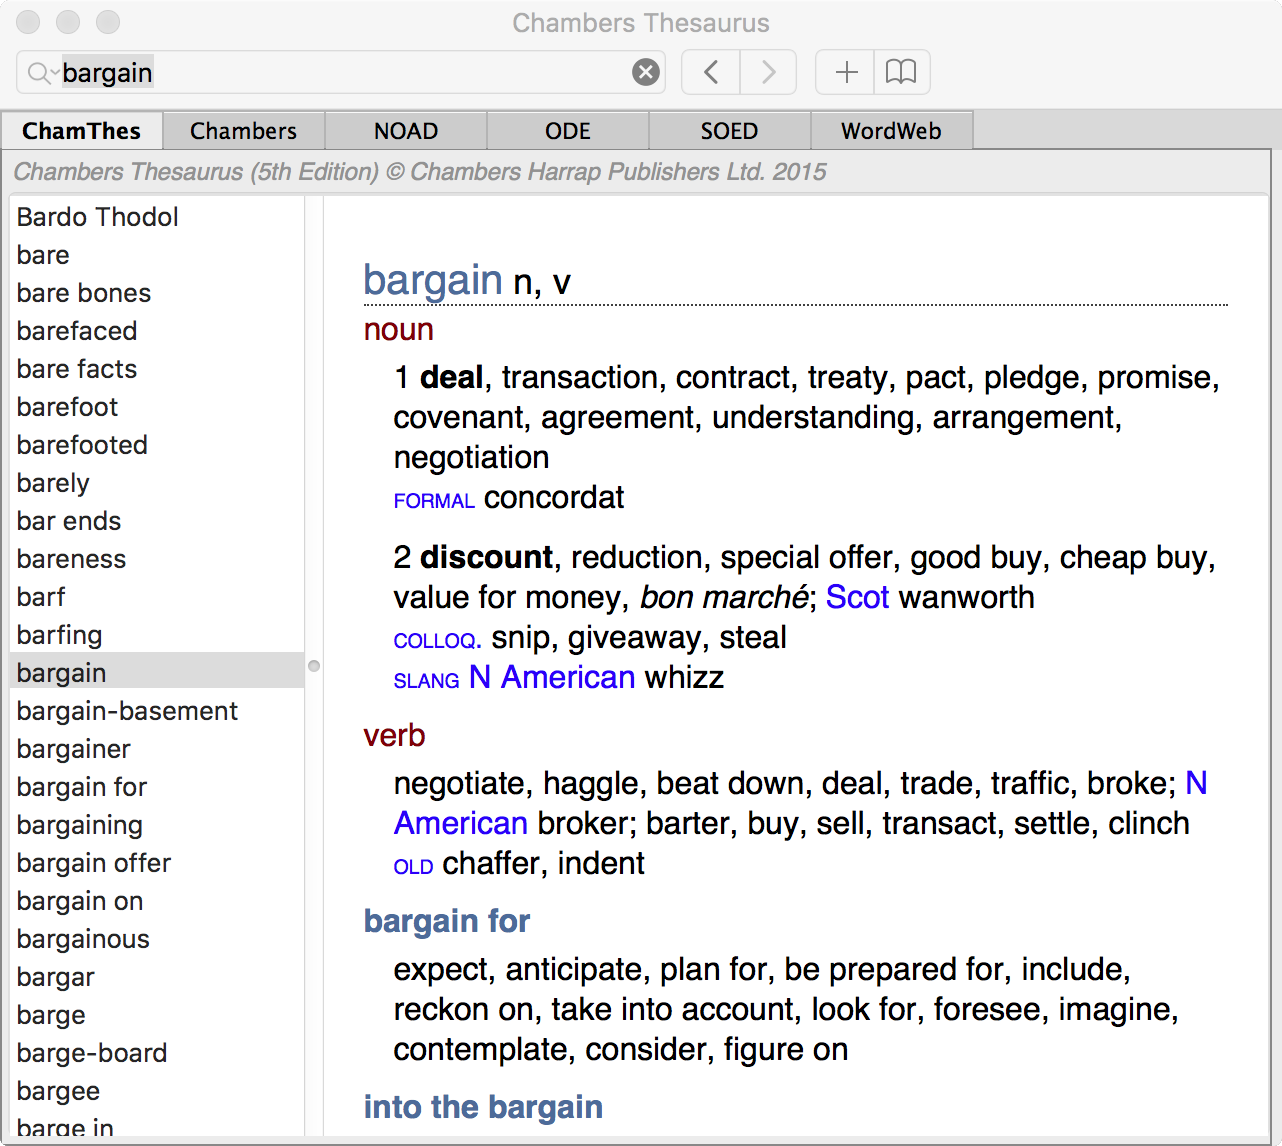
Task: Select barfing in the word list
Action: 157,635
